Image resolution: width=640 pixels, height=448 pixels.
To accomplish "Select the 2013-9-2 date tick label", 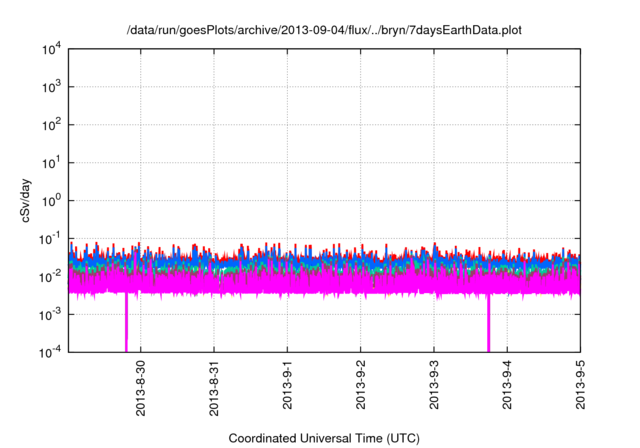I will coord(360,384).
